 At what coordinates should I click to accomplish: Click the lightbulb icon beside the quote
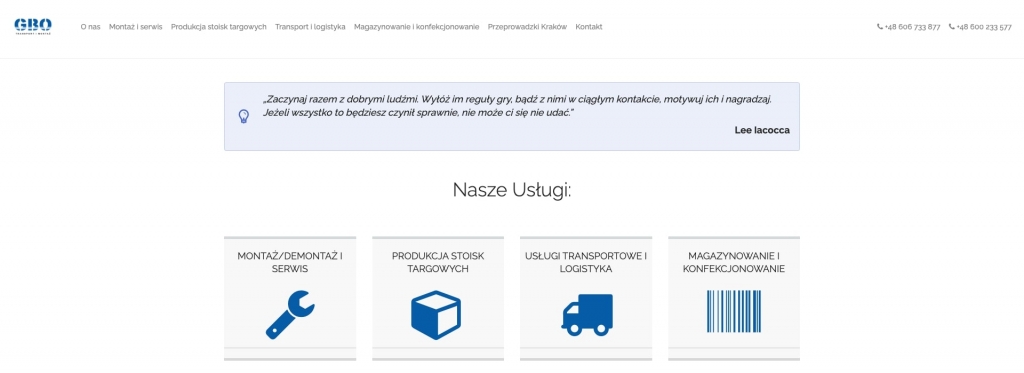click(244, 116)
